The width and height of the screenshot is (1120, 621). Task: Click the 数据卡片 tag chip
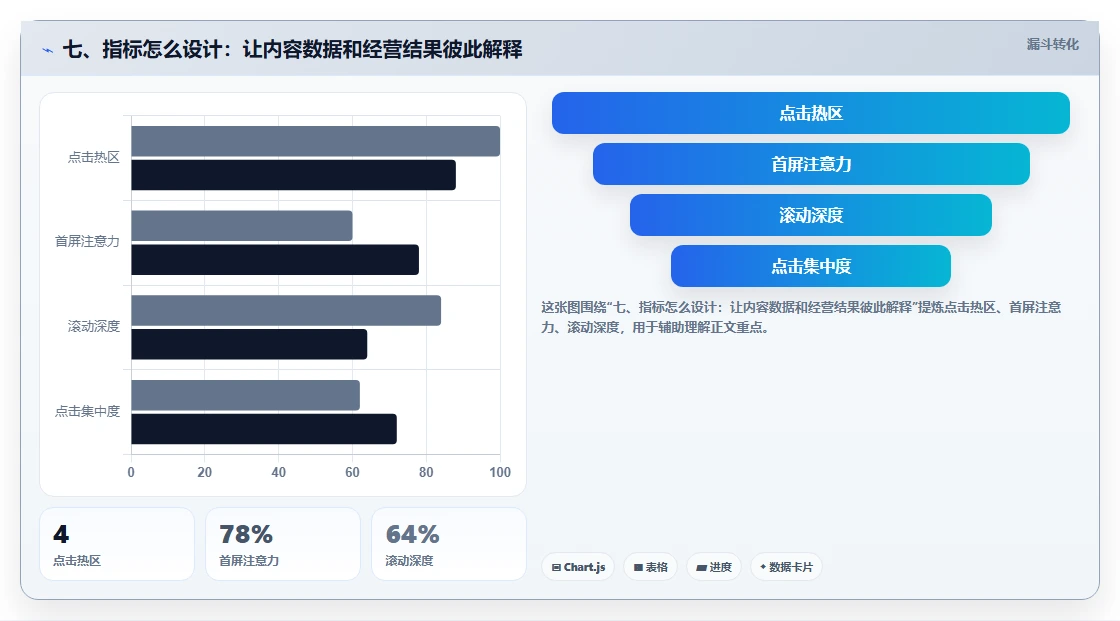786,567
